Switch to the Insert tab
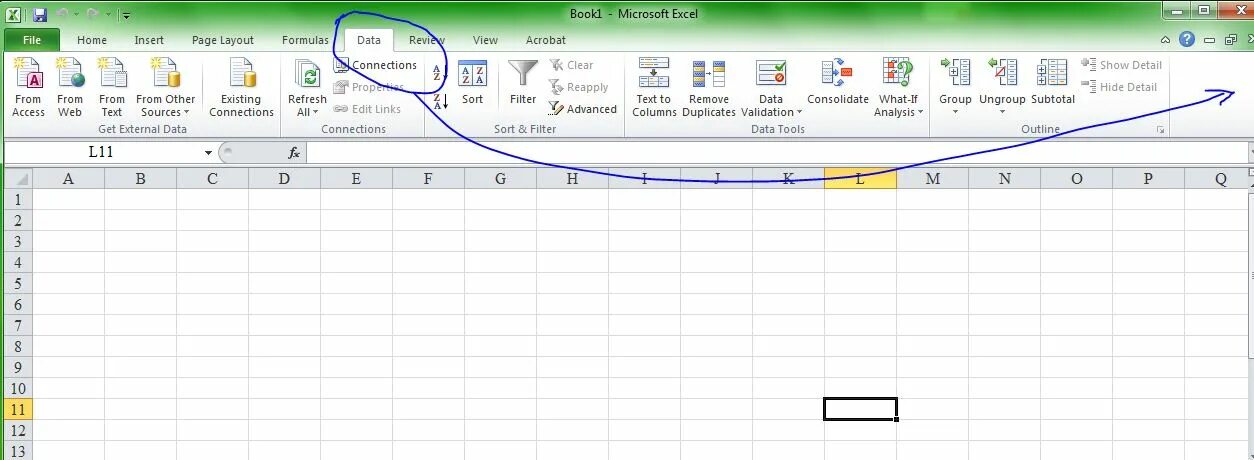Viewport: 1254px width, 460px height. (x=149, y=40)
